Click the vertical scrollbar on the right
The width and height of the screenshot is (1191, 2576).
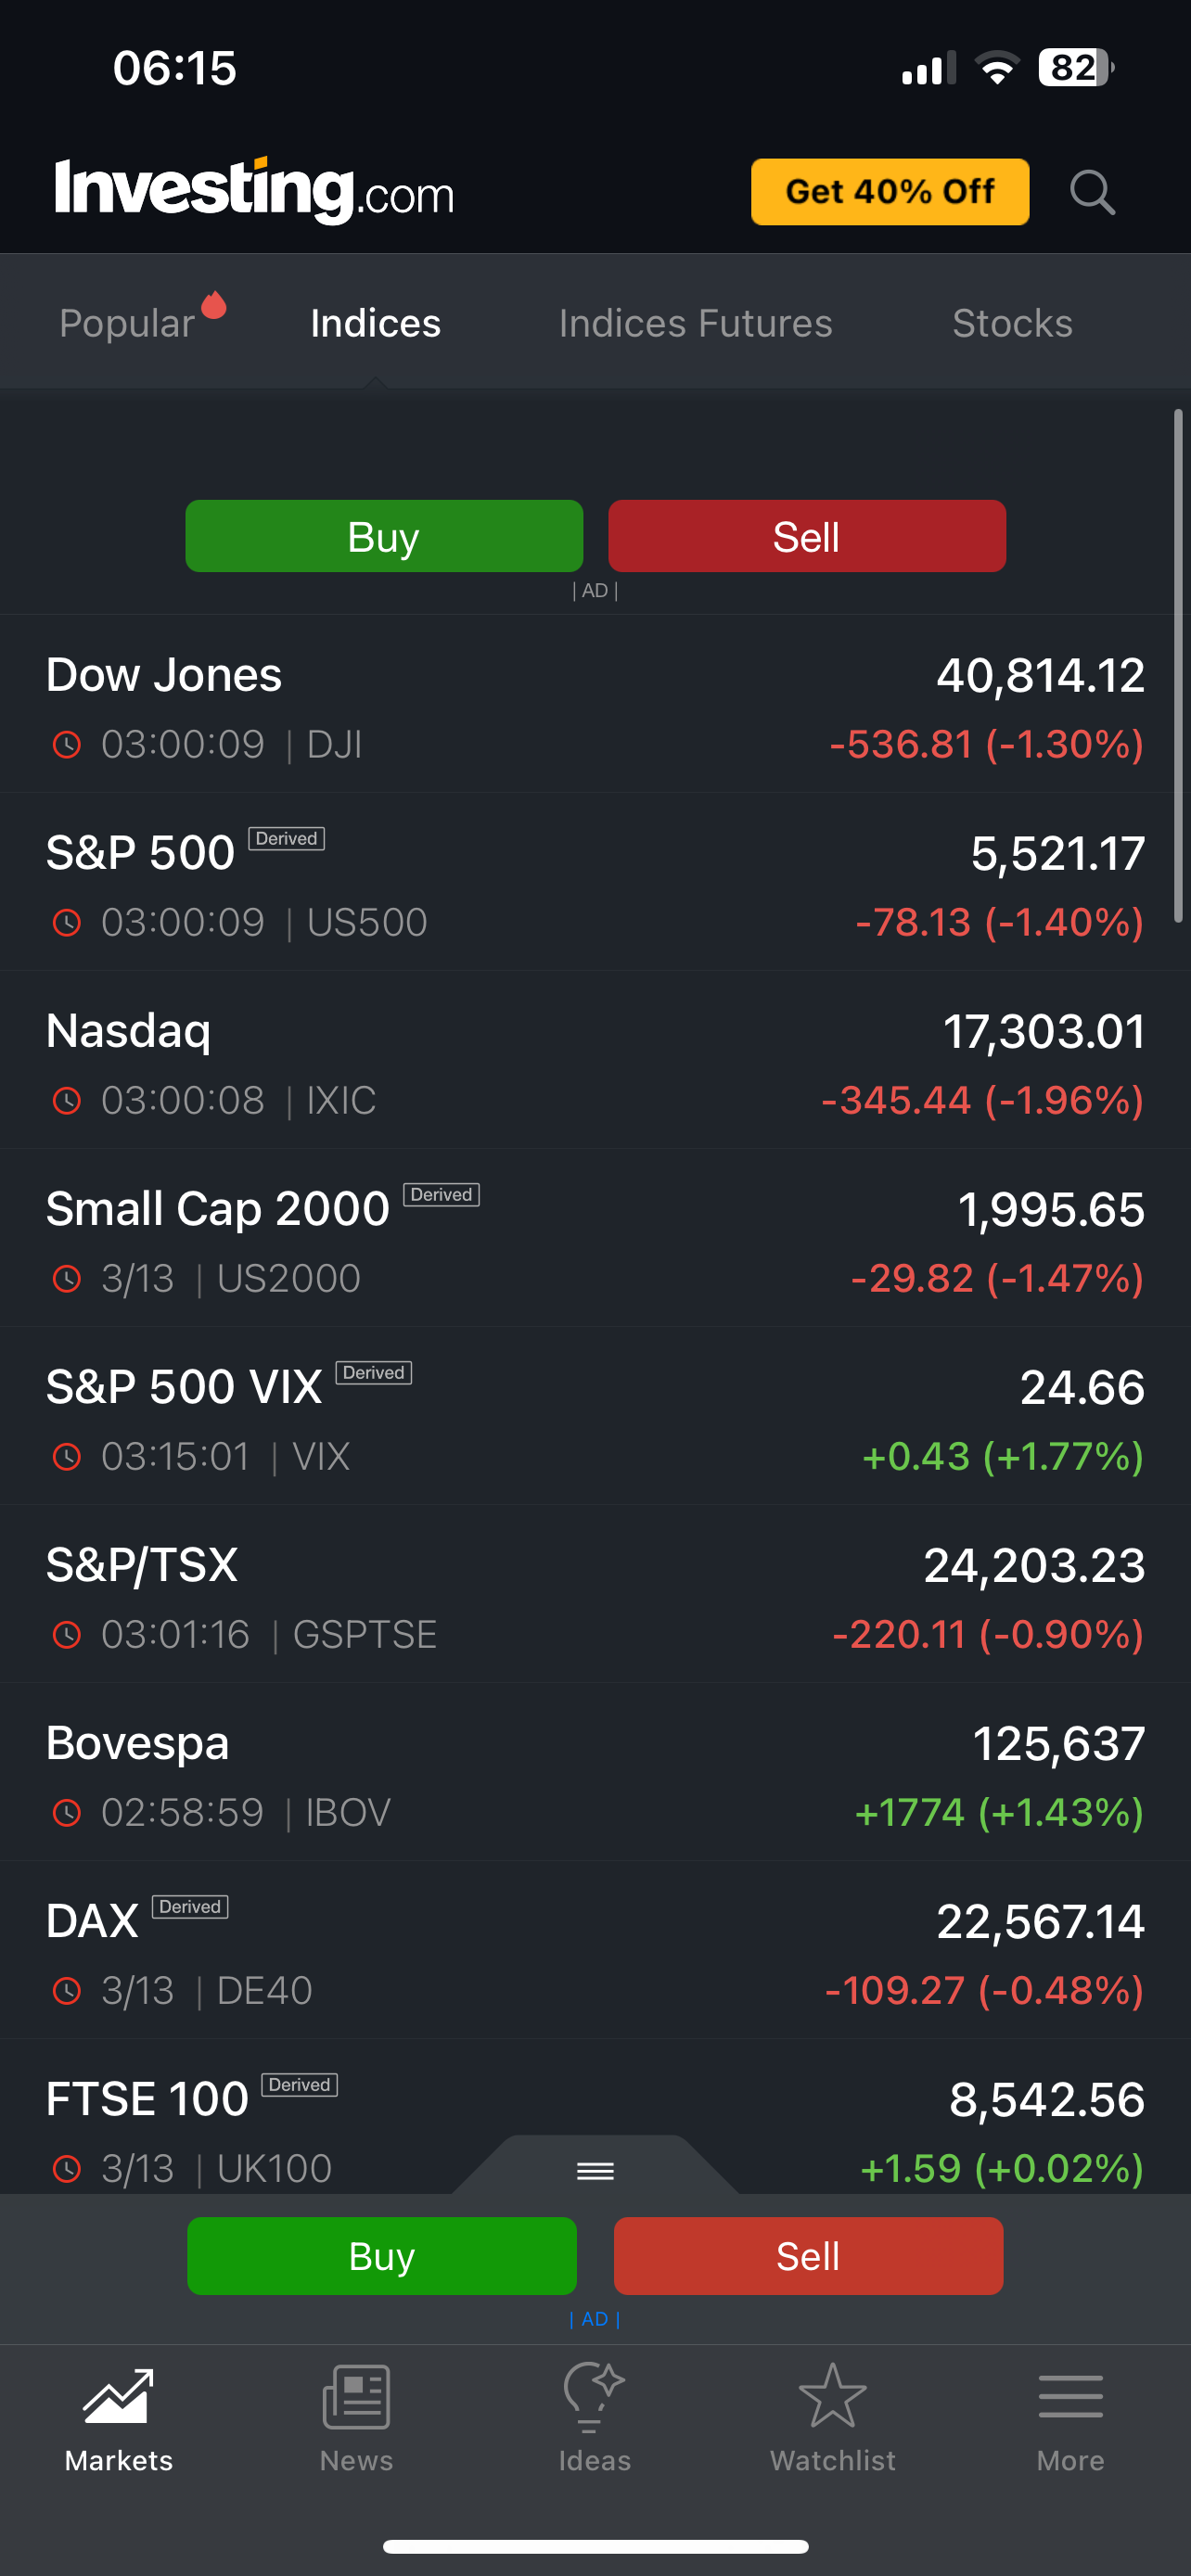tap(1178, 665)
